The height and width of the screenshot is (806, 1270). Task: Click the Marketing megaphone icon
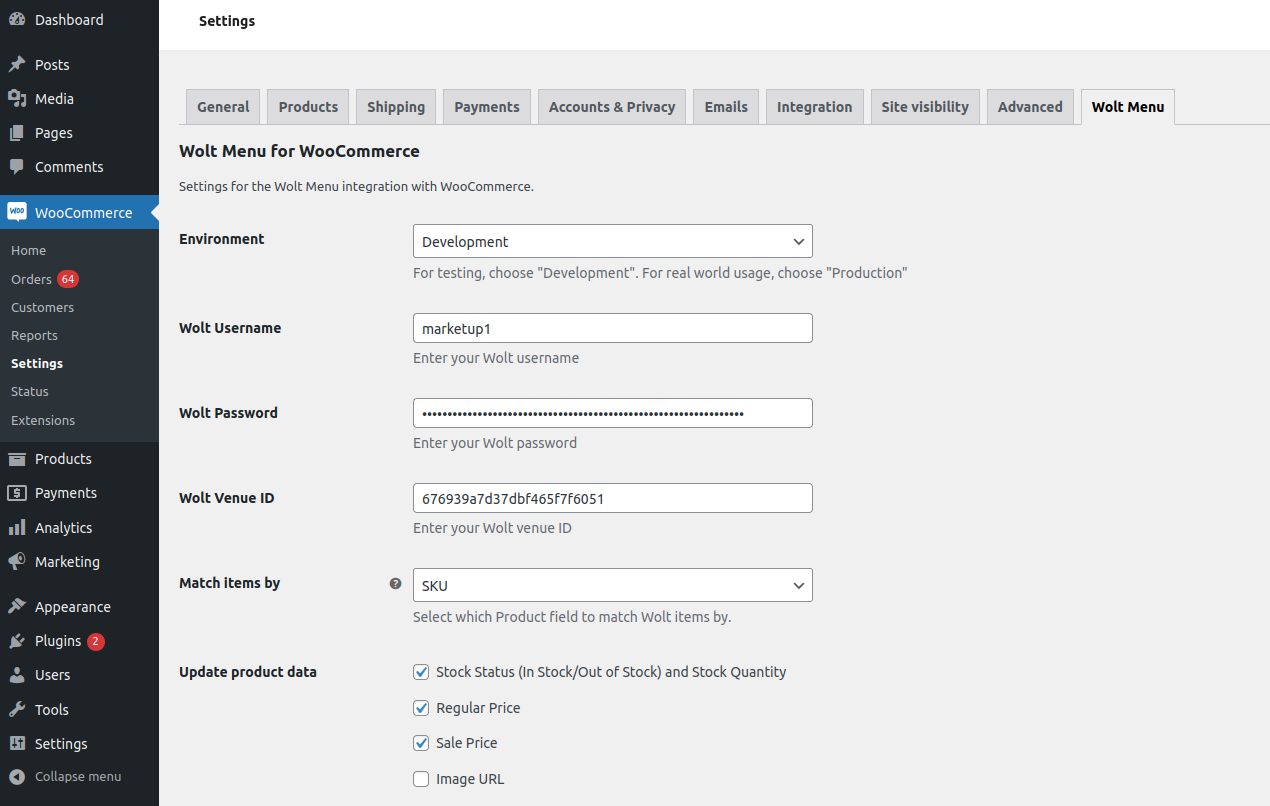click(x=17, y=562)
